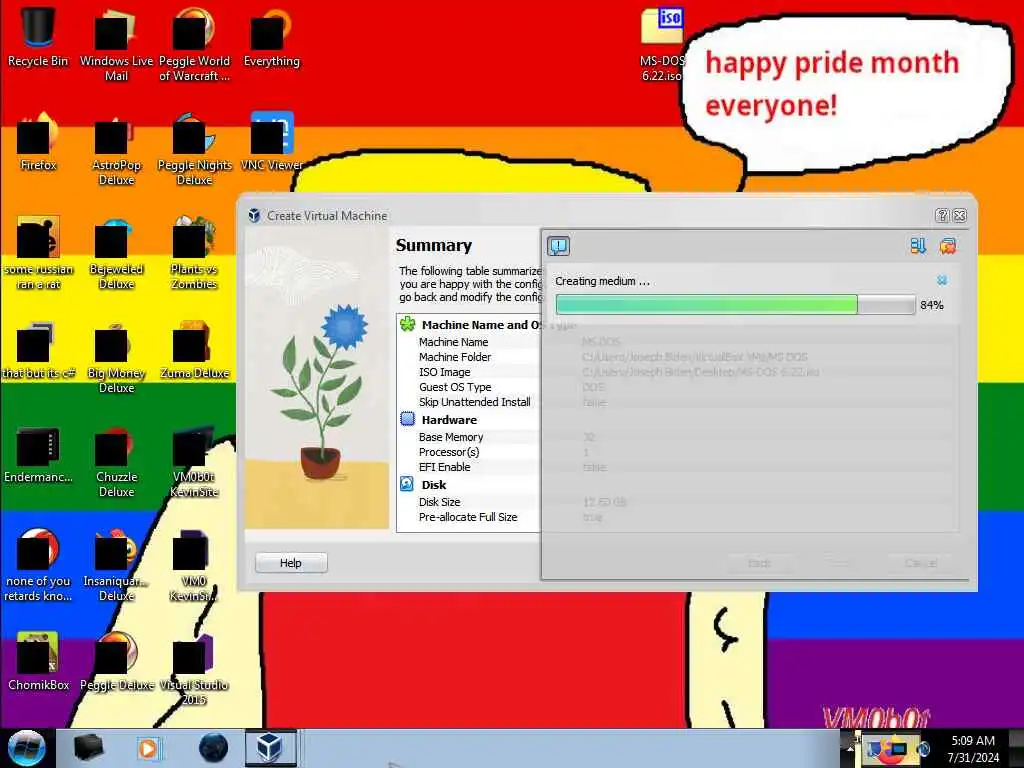Viewport: 1024px width, 768px height.
Task: Select the Insaniquarium Deluxe desktop icon
Action: point(116,566)
